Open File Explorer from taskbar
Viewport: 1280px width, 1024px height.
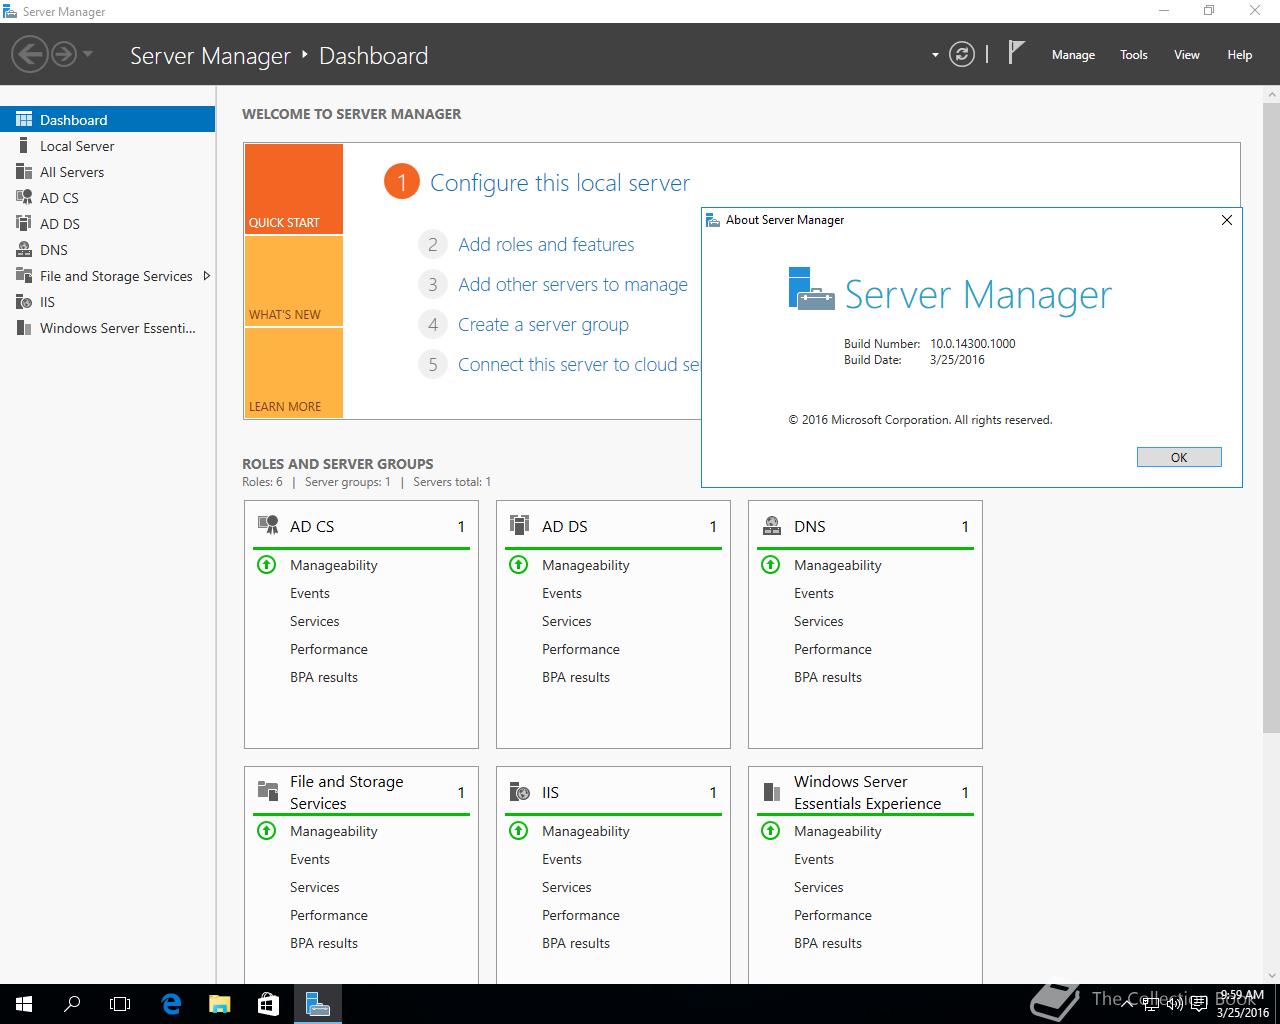coord(219,1004)
